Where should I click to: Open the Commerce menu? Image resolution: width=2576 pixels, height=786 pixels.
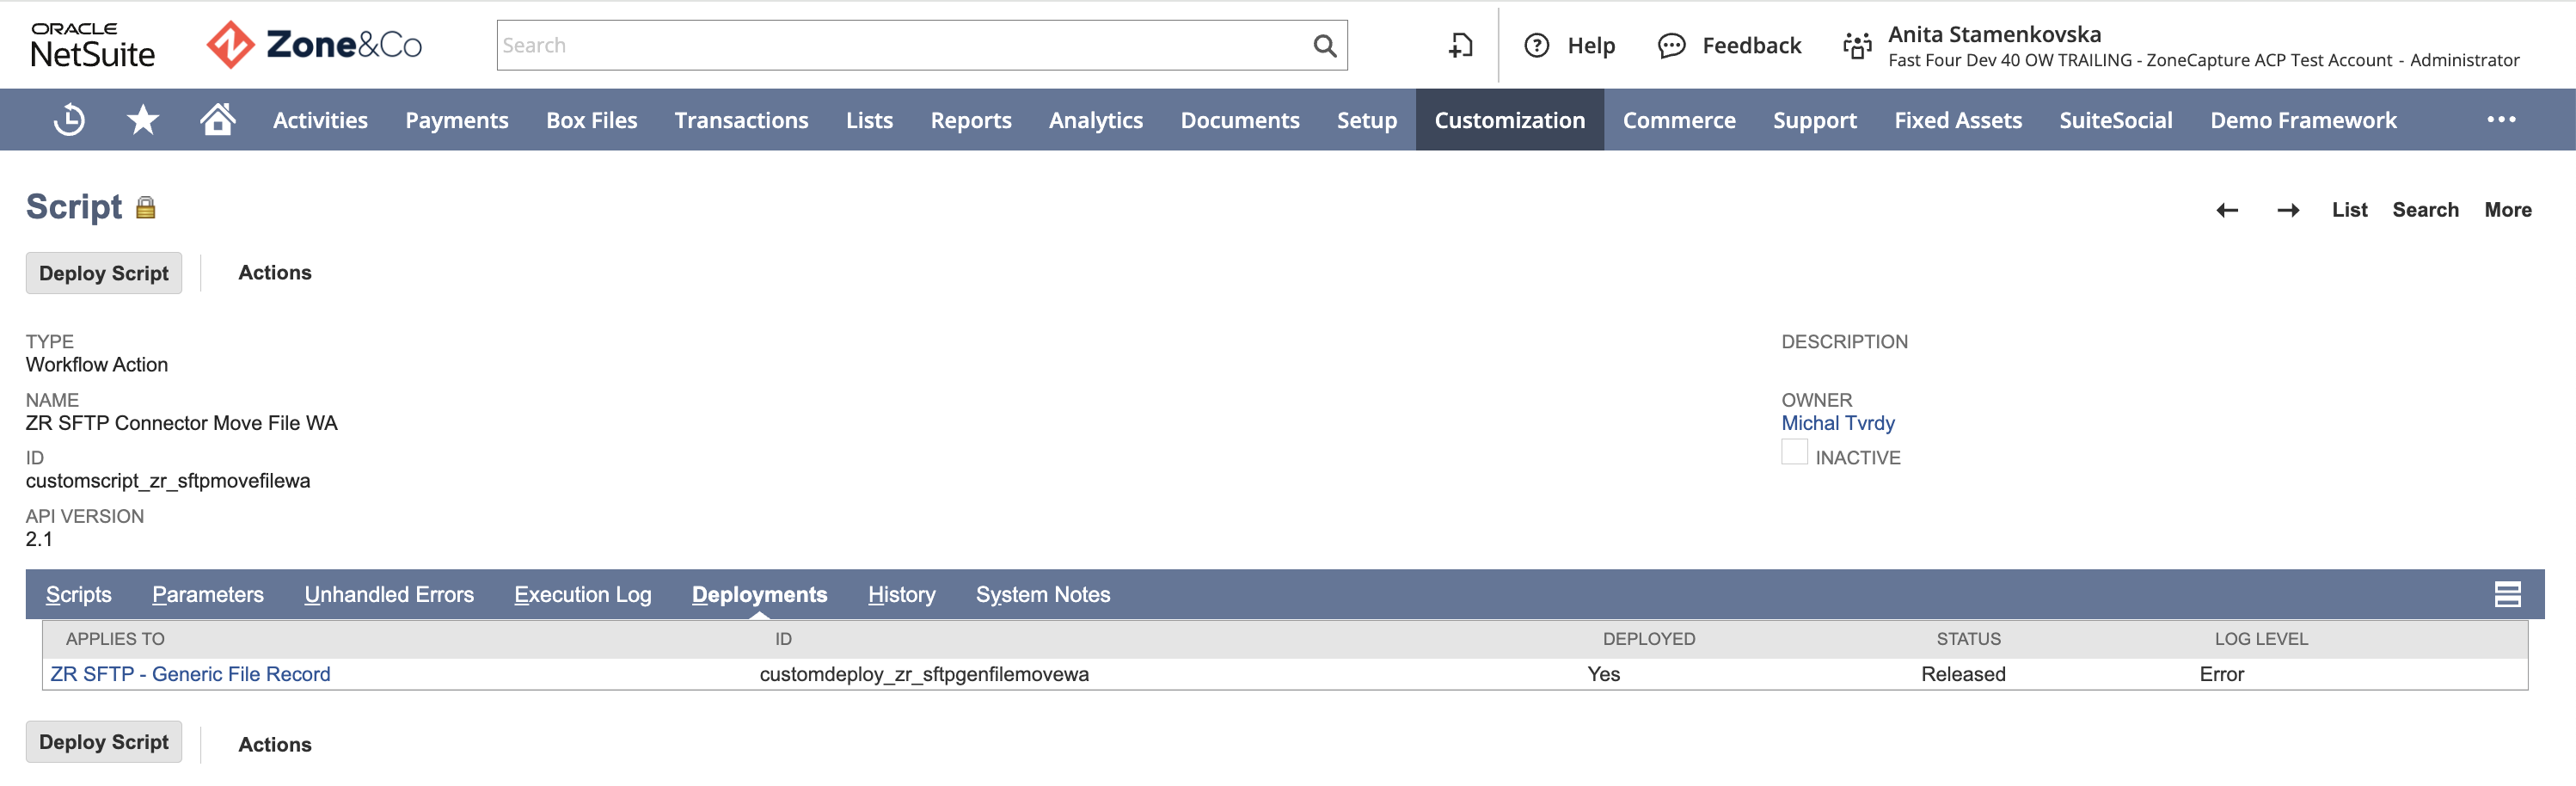click(x=1679, y=120)
